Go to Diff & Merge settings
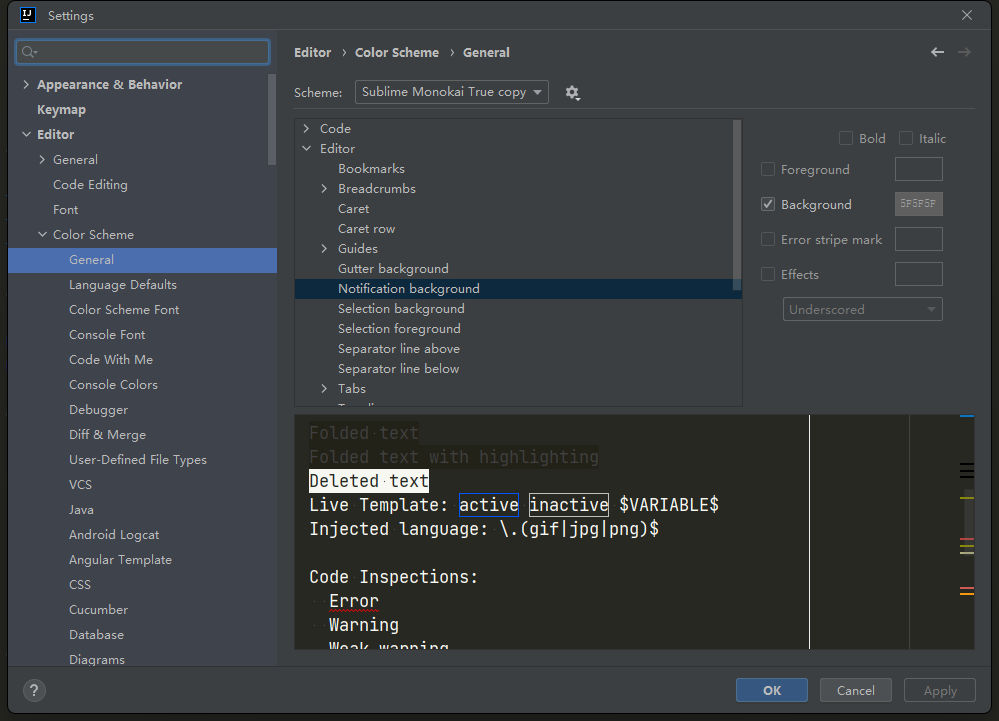999x721 pixels. tap(108, 434)
